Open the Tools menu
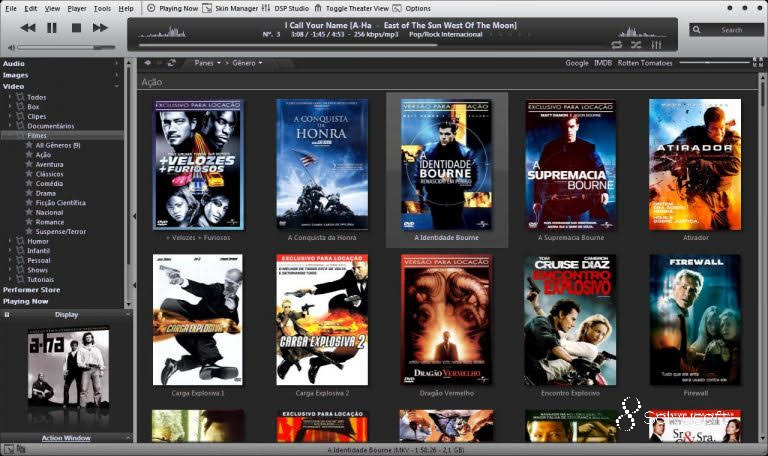This screenshot has width=768, height=456. pos(102,8)
